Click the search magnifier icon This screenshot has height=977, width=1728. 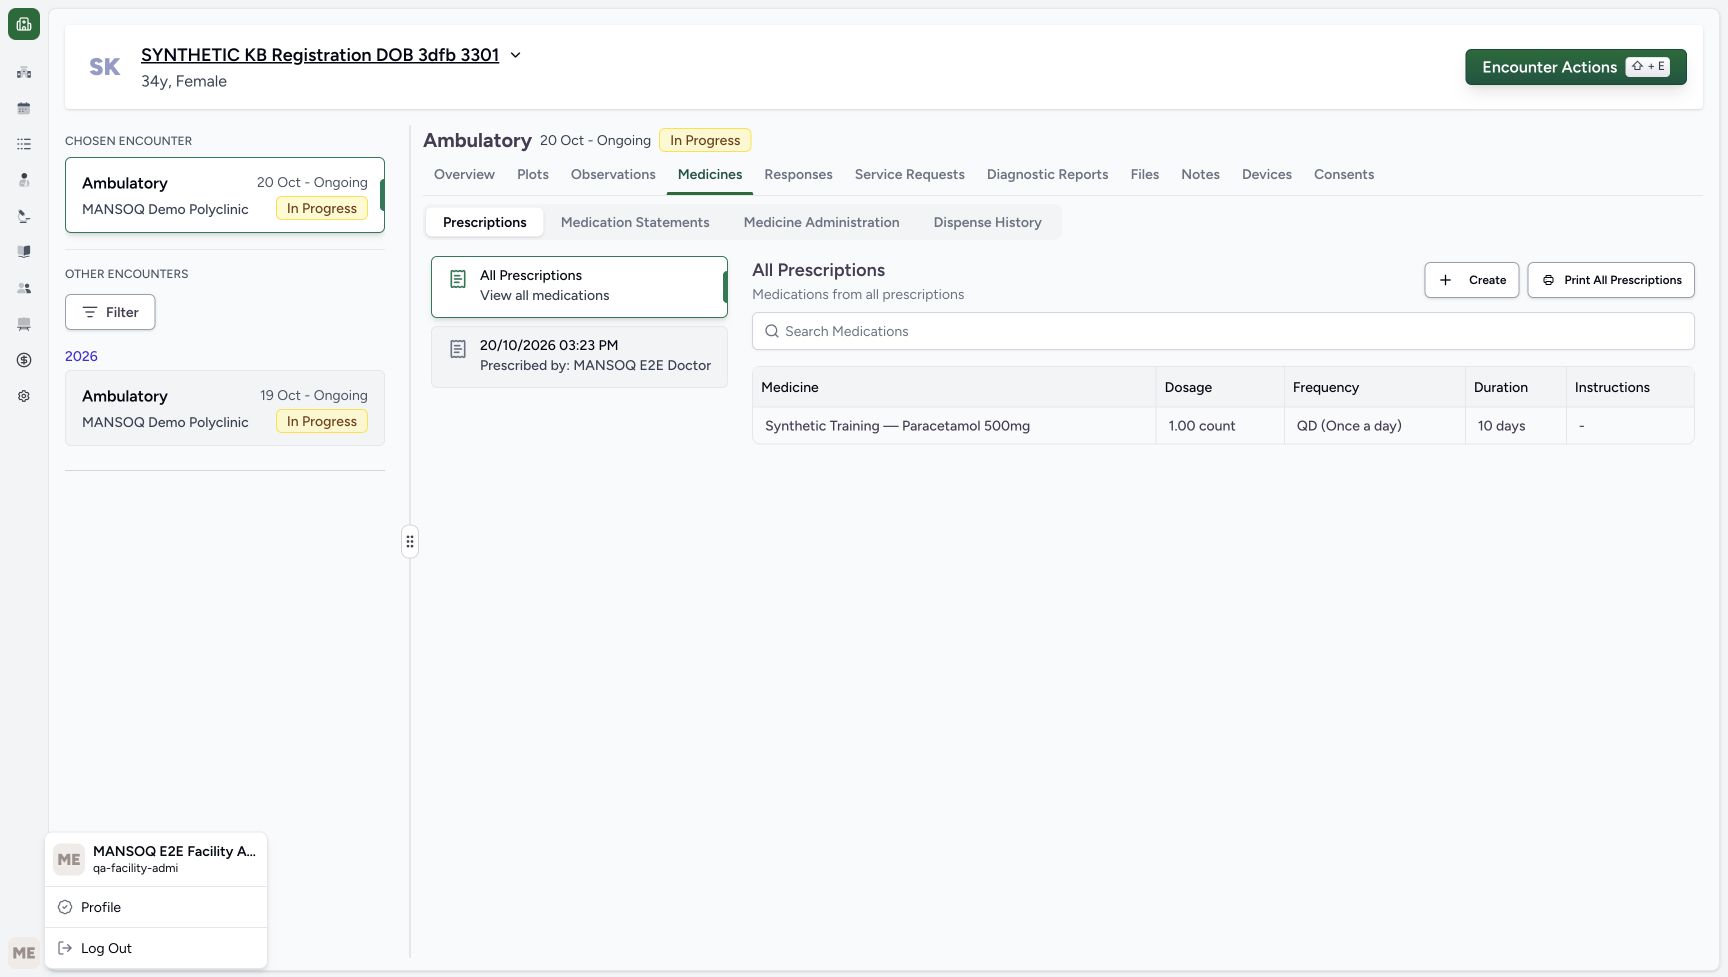pos(772,331)
